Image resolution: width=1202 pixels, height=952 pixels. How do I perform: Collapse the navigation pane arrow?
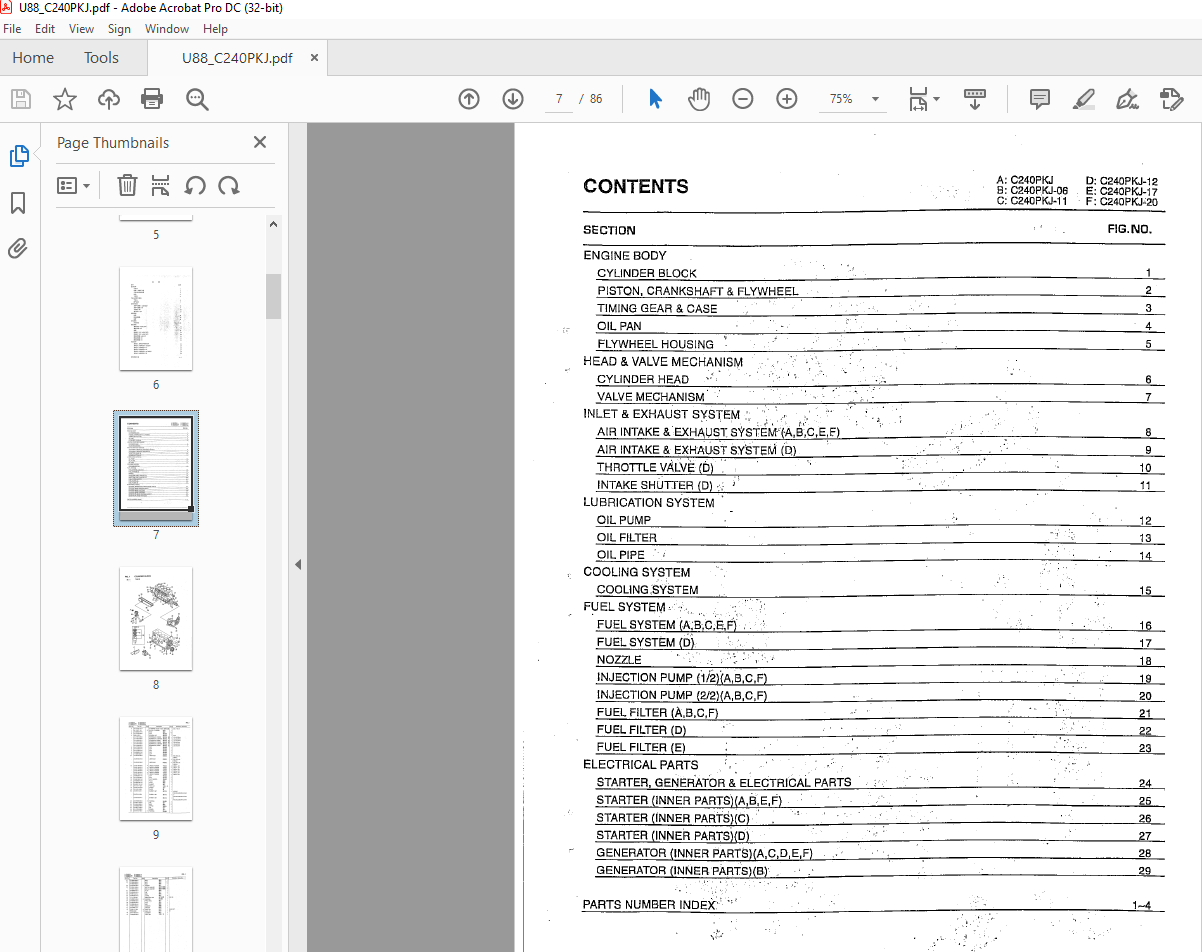click(x=298, y=565)
